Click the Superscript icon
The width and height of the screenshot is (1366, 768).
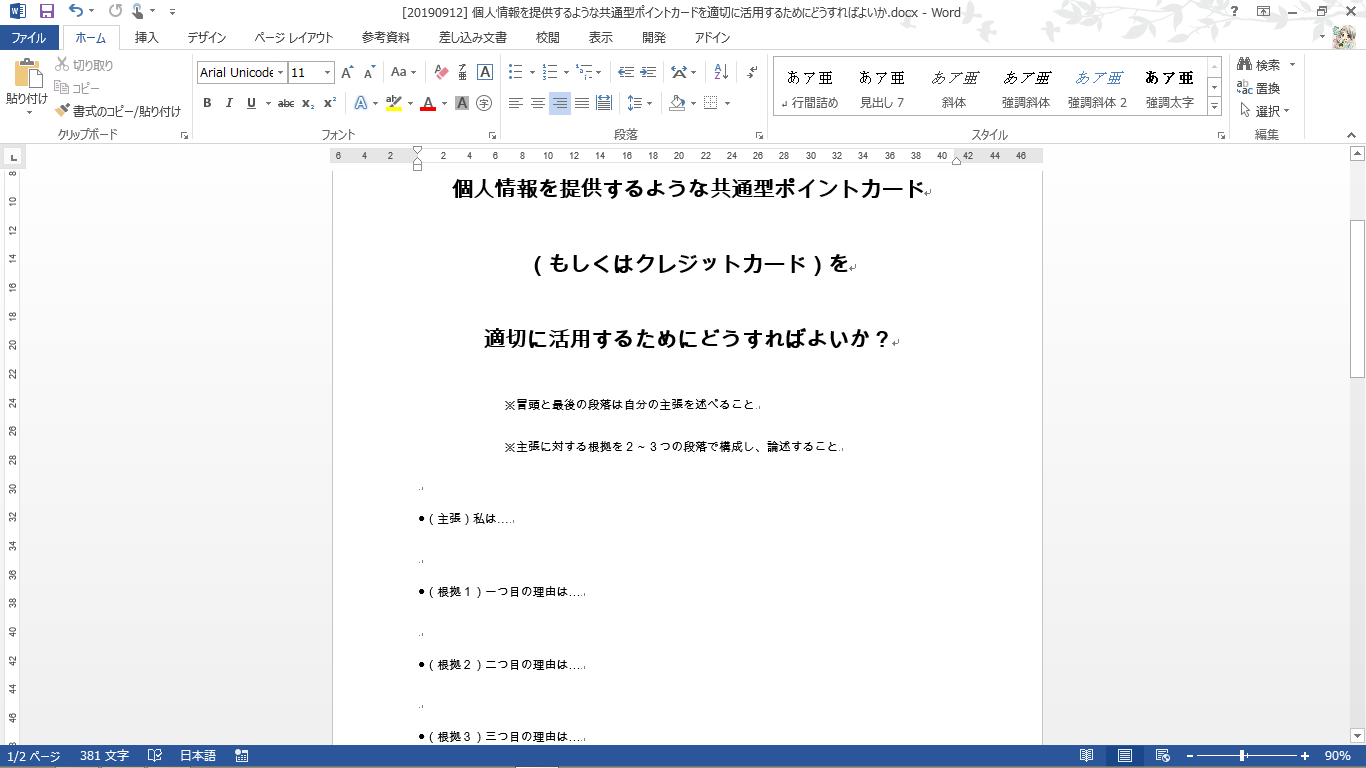tap(328, 103)
